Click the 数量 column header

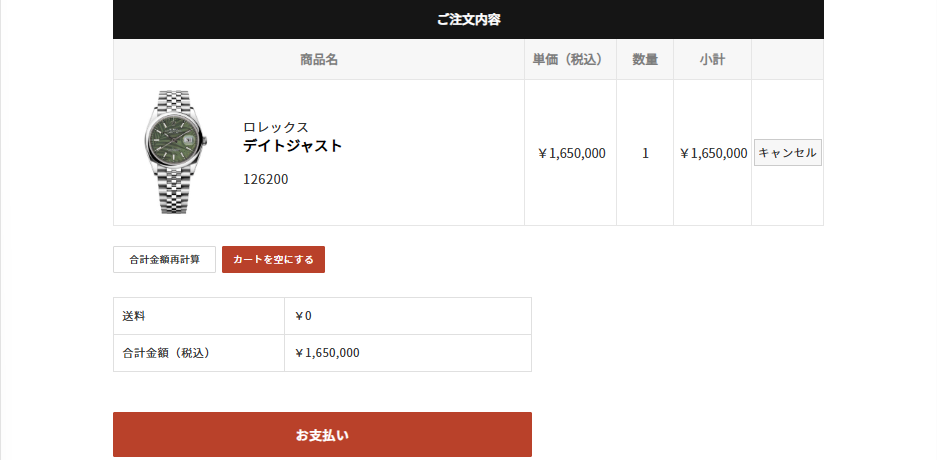645,60
